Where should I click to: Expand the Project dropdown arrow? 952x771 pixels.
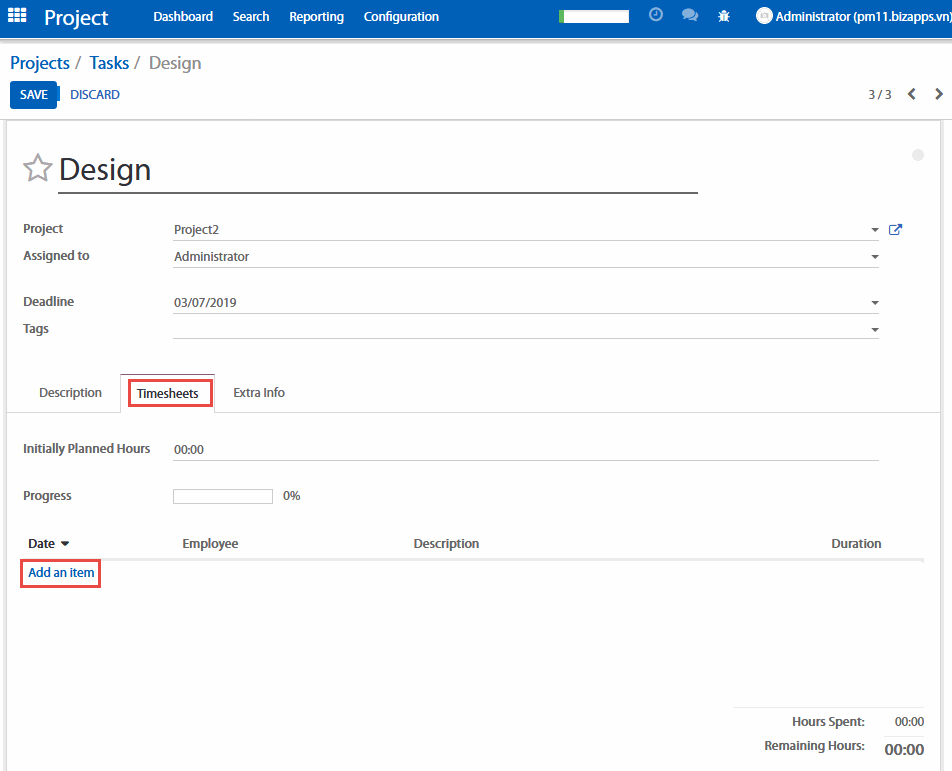click(x=875, y=230)
